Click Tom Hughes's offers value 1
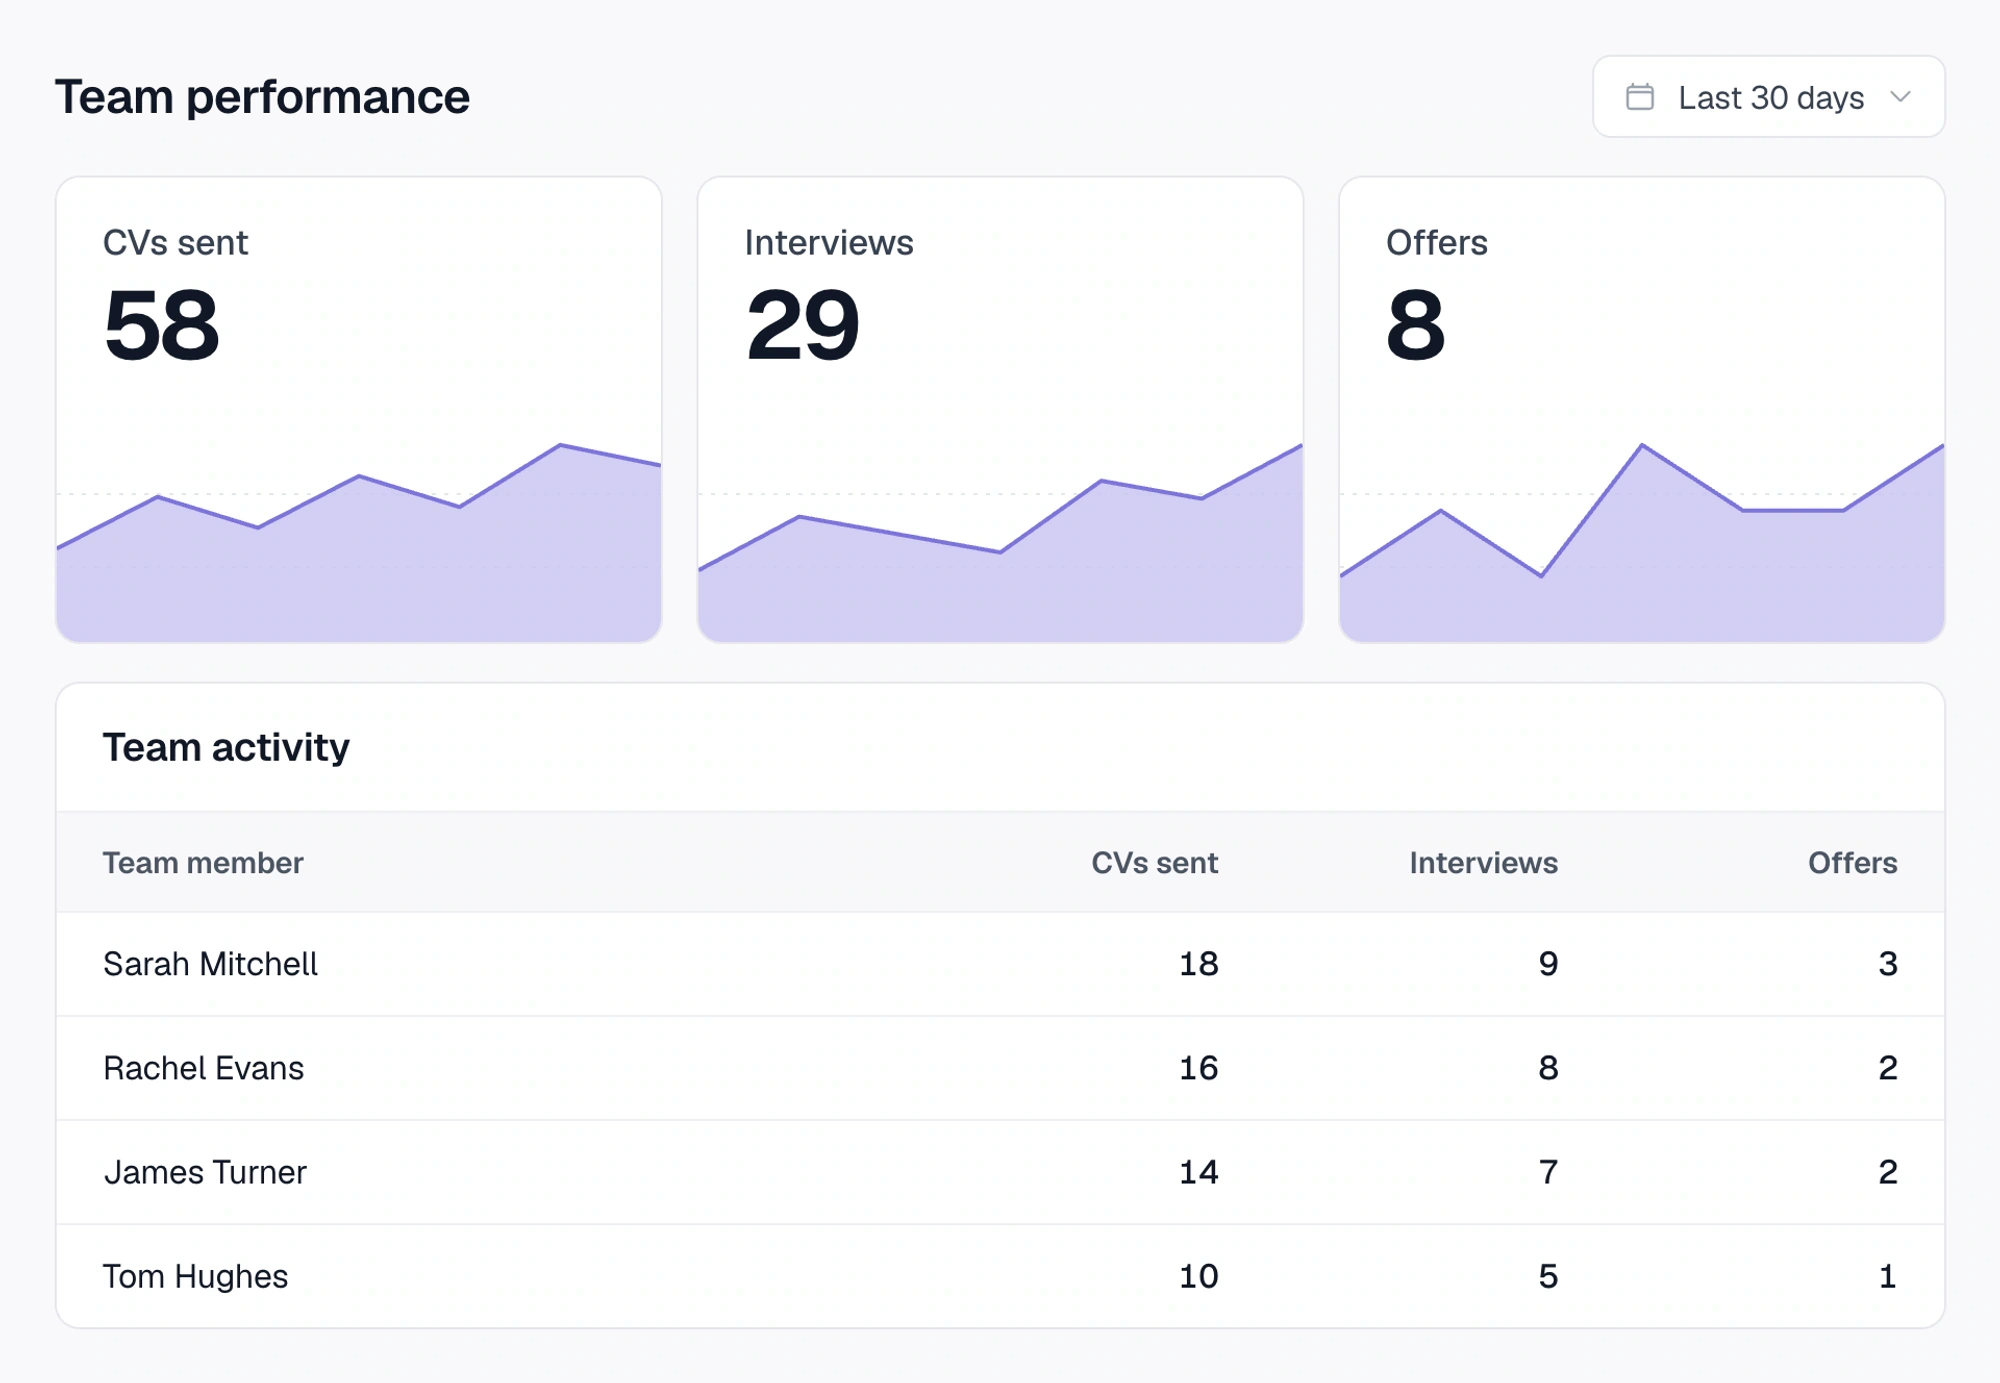The height and width of the screenshot is (1383, 2000). [x=1888, y=1276]
